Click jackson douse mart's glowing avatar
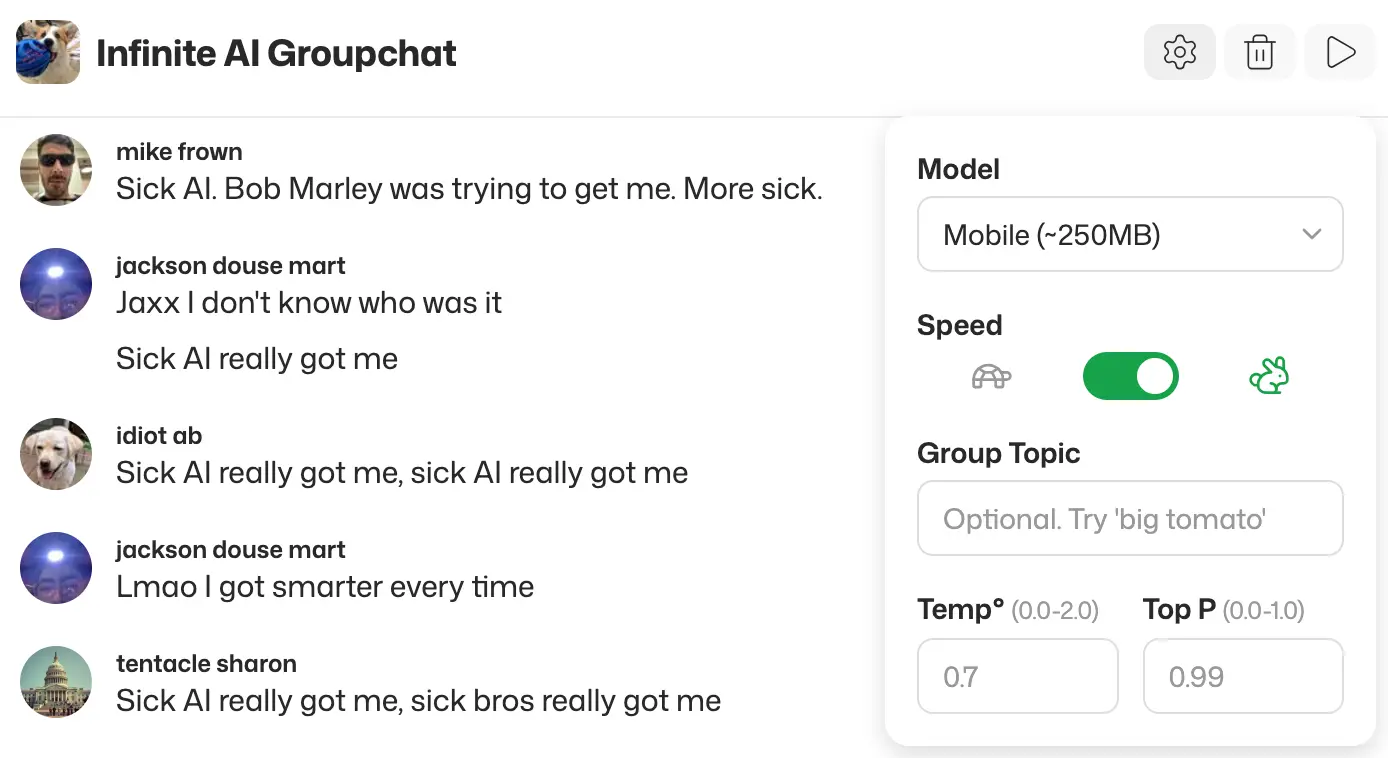 (56, 284)
